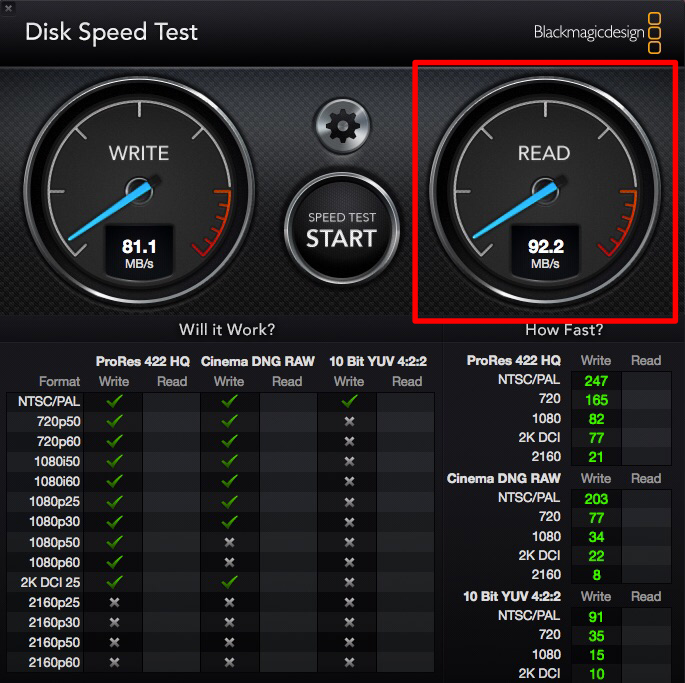Click the Cinema DNG RAW header in How Fast

tap(503, 478)
